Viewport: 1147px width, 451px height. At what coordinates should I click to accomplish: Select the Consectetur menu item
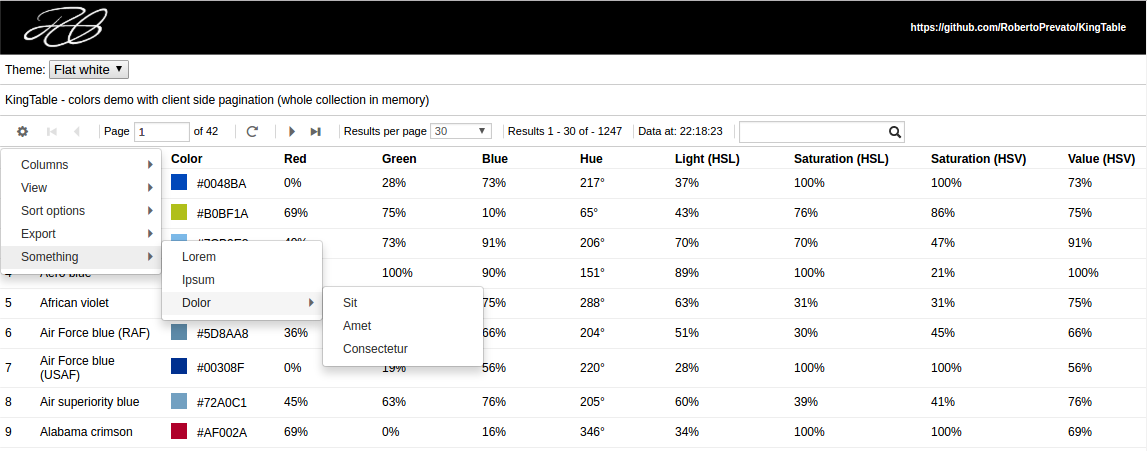pos(375,349)
